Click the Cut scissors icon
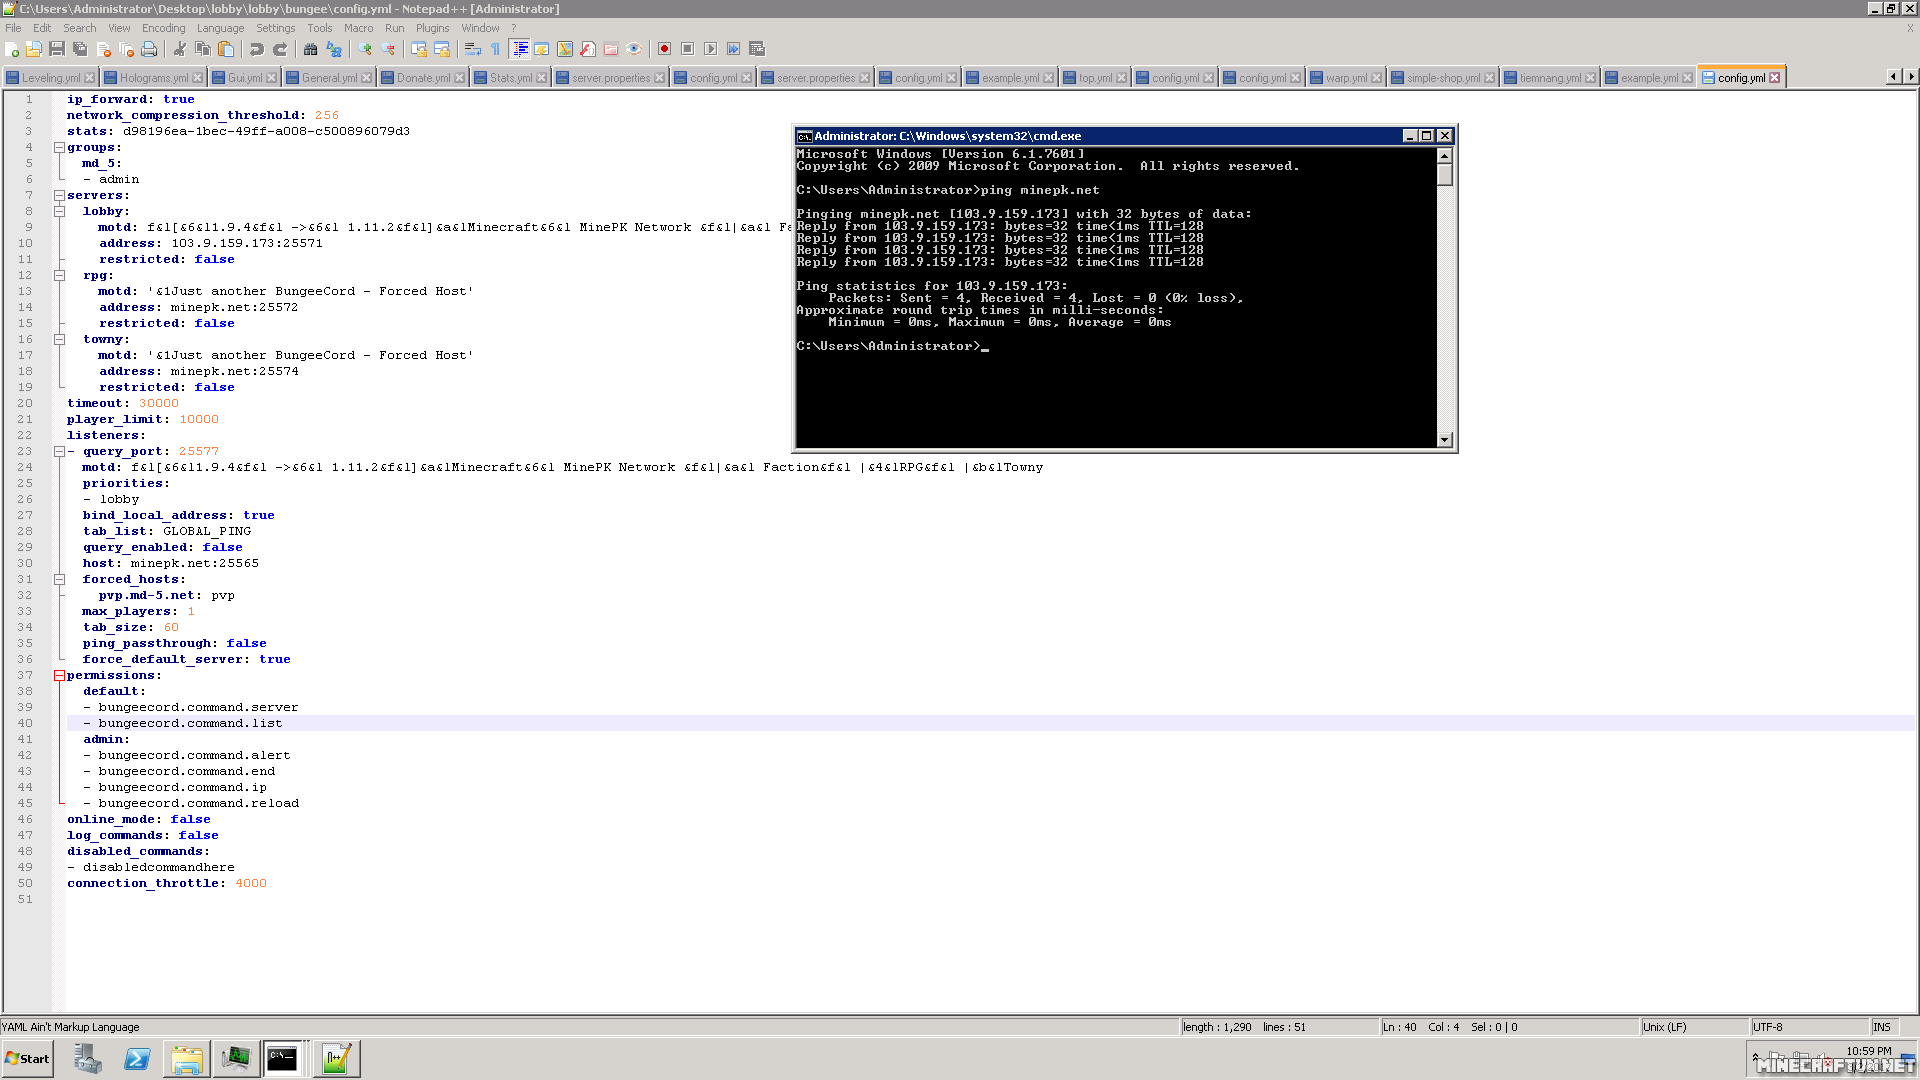 point(180,49)
